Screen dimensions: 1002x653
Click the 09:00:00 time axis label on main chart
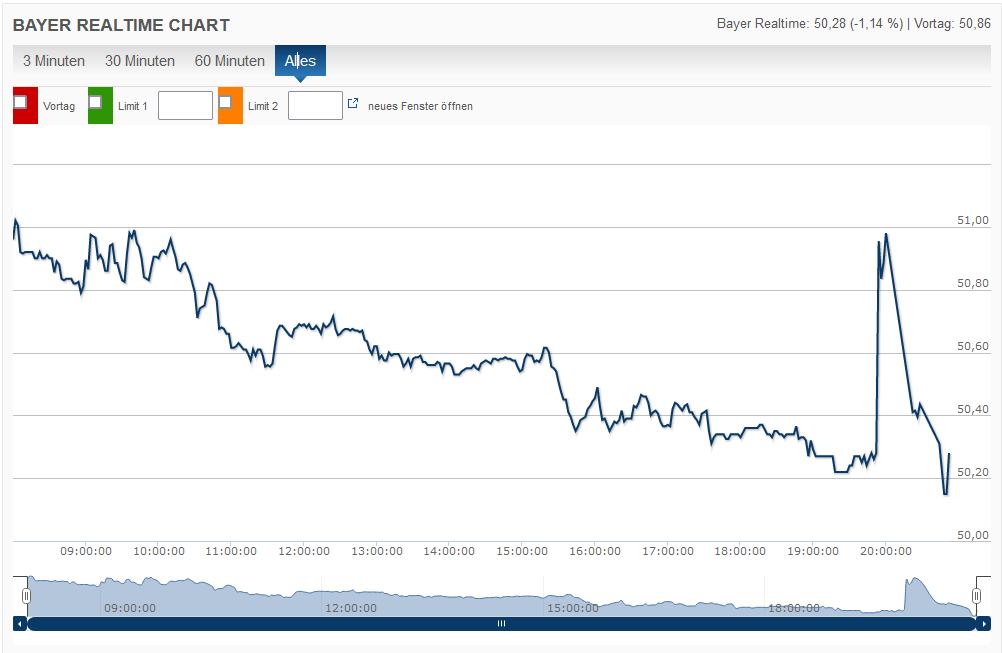86,551
